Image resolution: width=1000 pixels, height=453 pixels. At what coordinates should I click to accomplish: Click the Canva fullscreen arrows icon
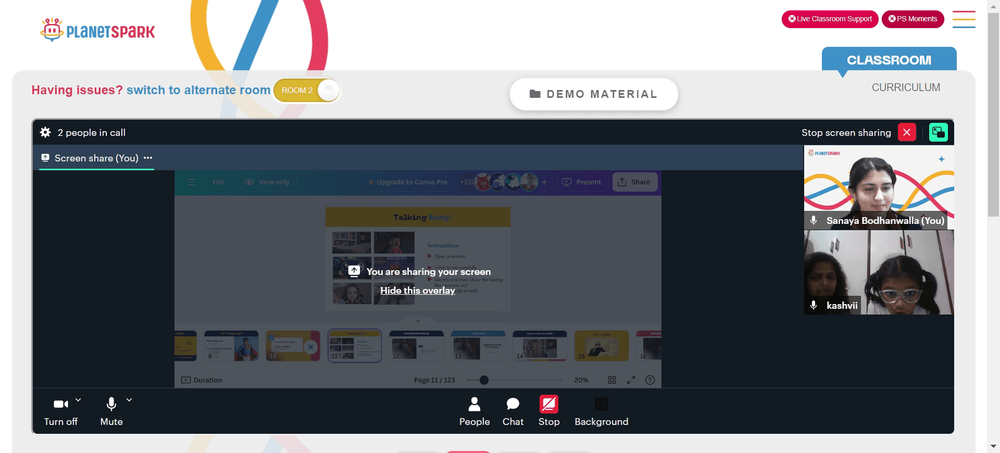(x=631, y=380)
